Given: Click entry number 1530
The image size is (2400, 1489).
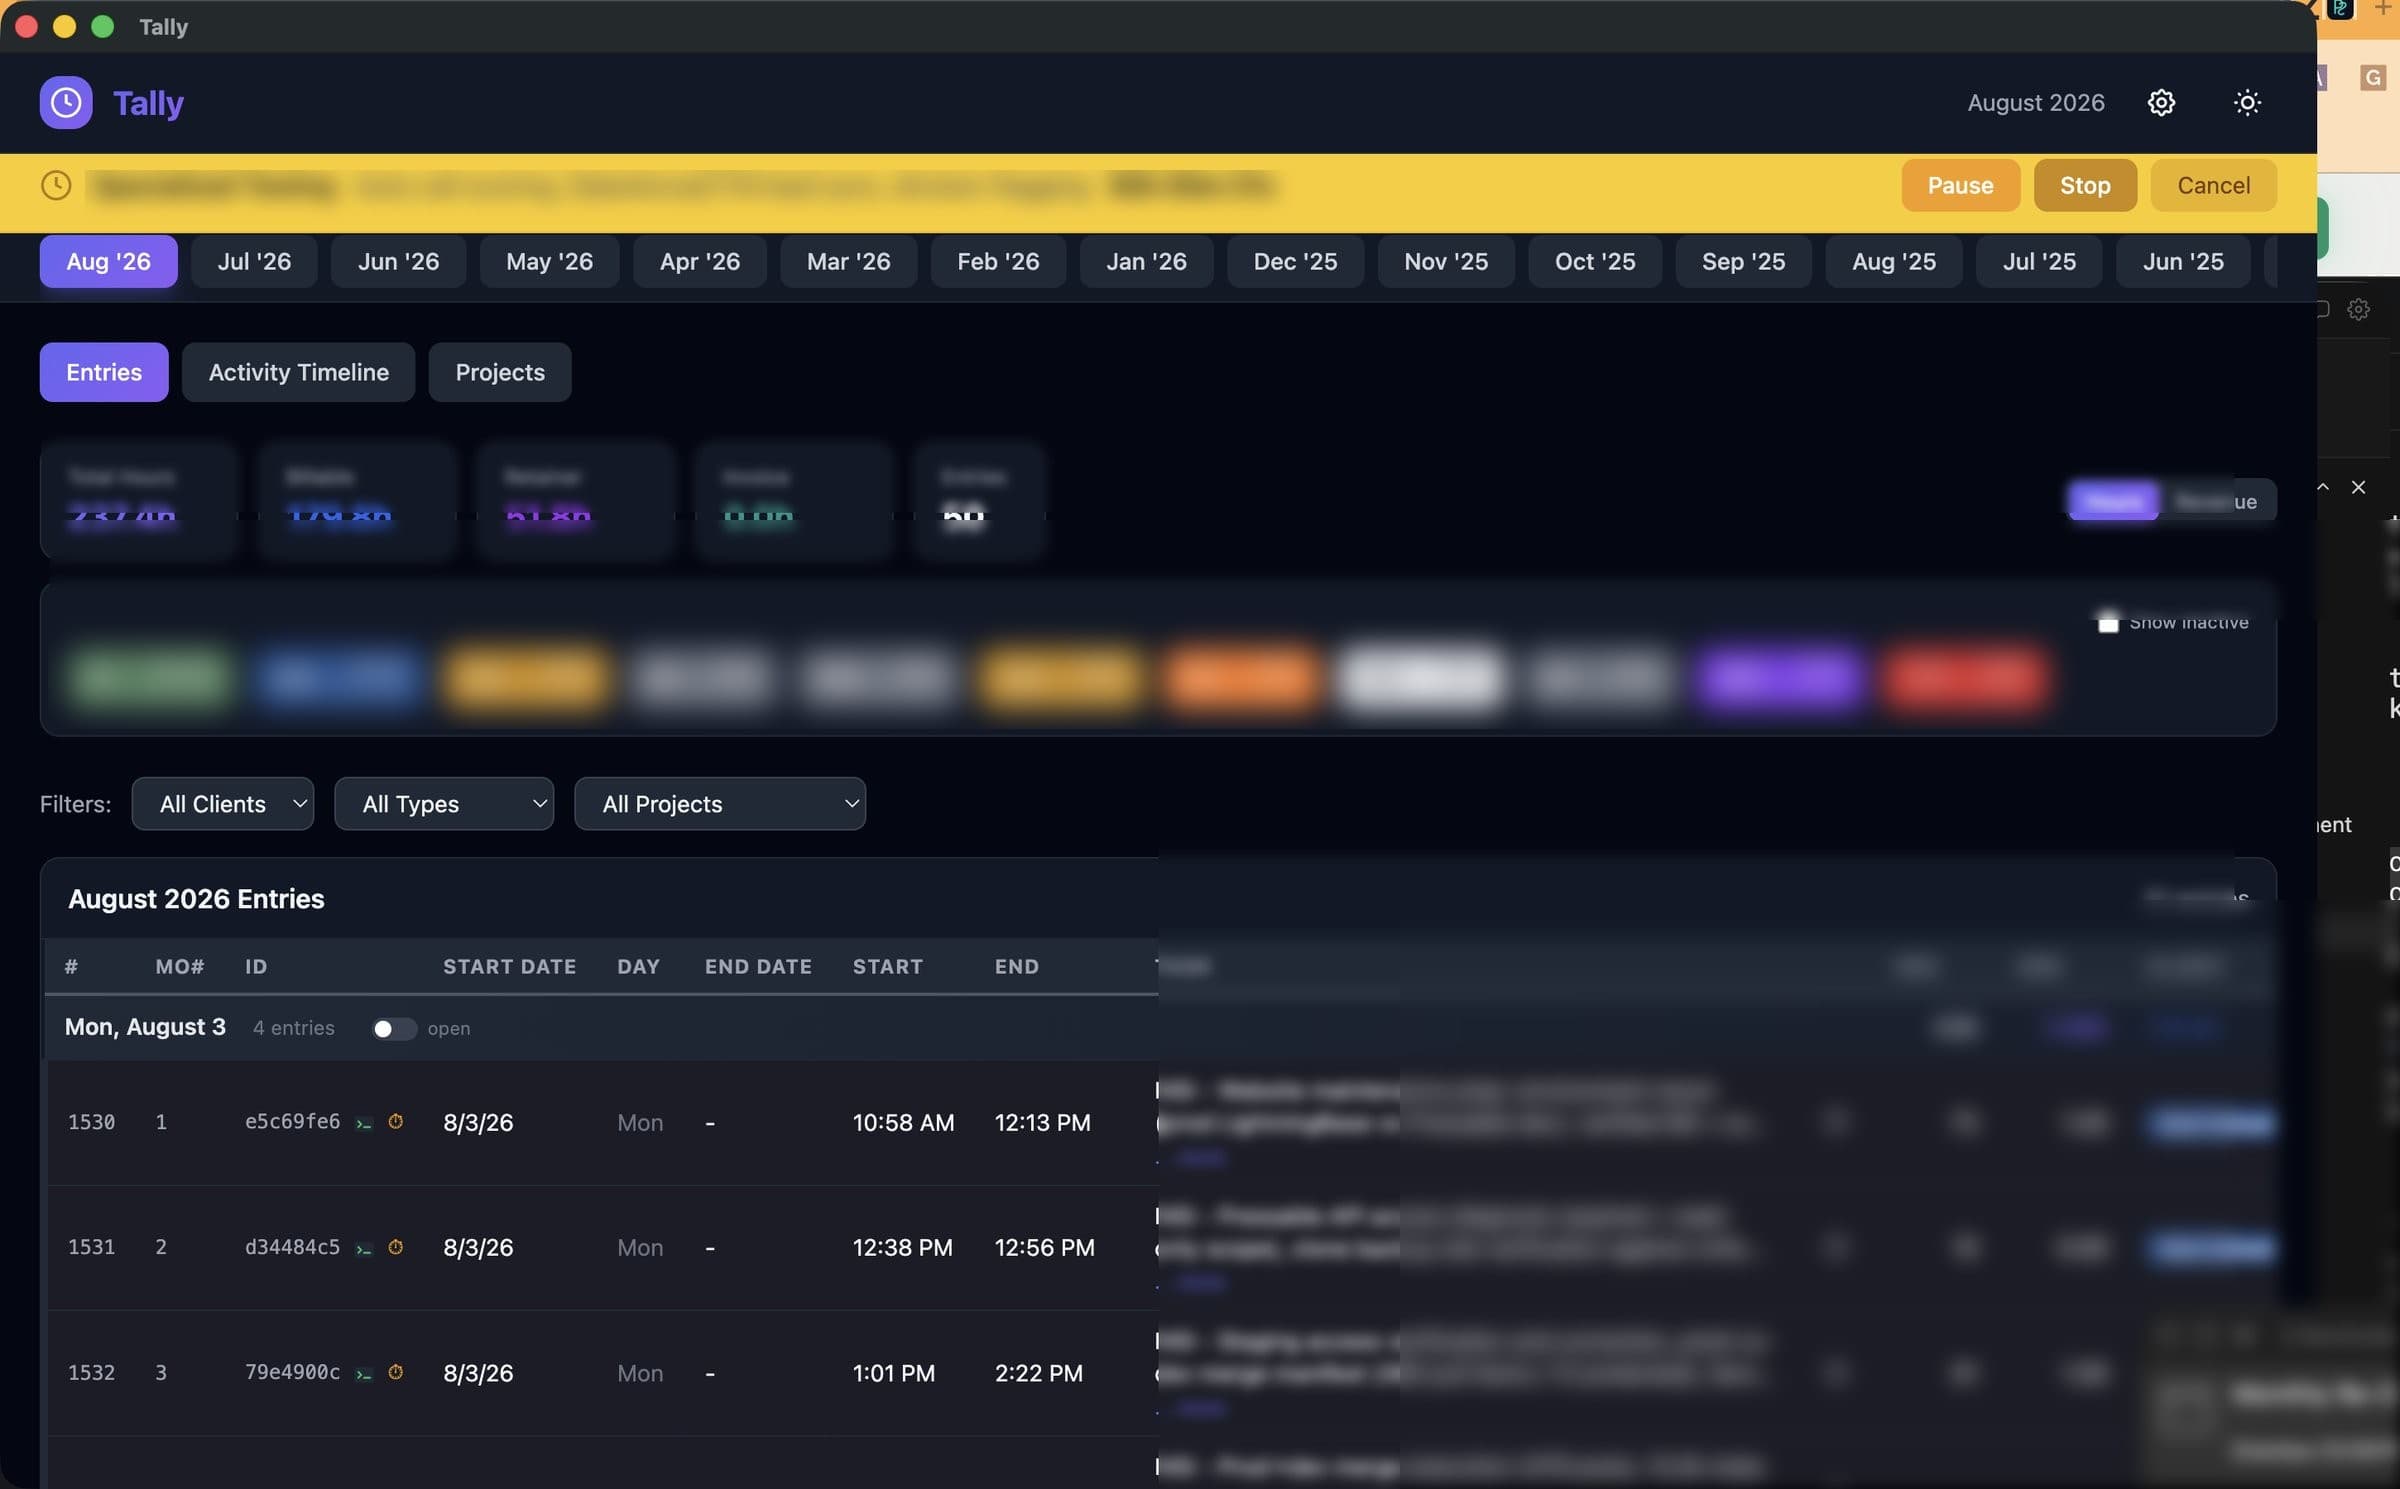Looking at the screenshot, I should point(91,1122).
